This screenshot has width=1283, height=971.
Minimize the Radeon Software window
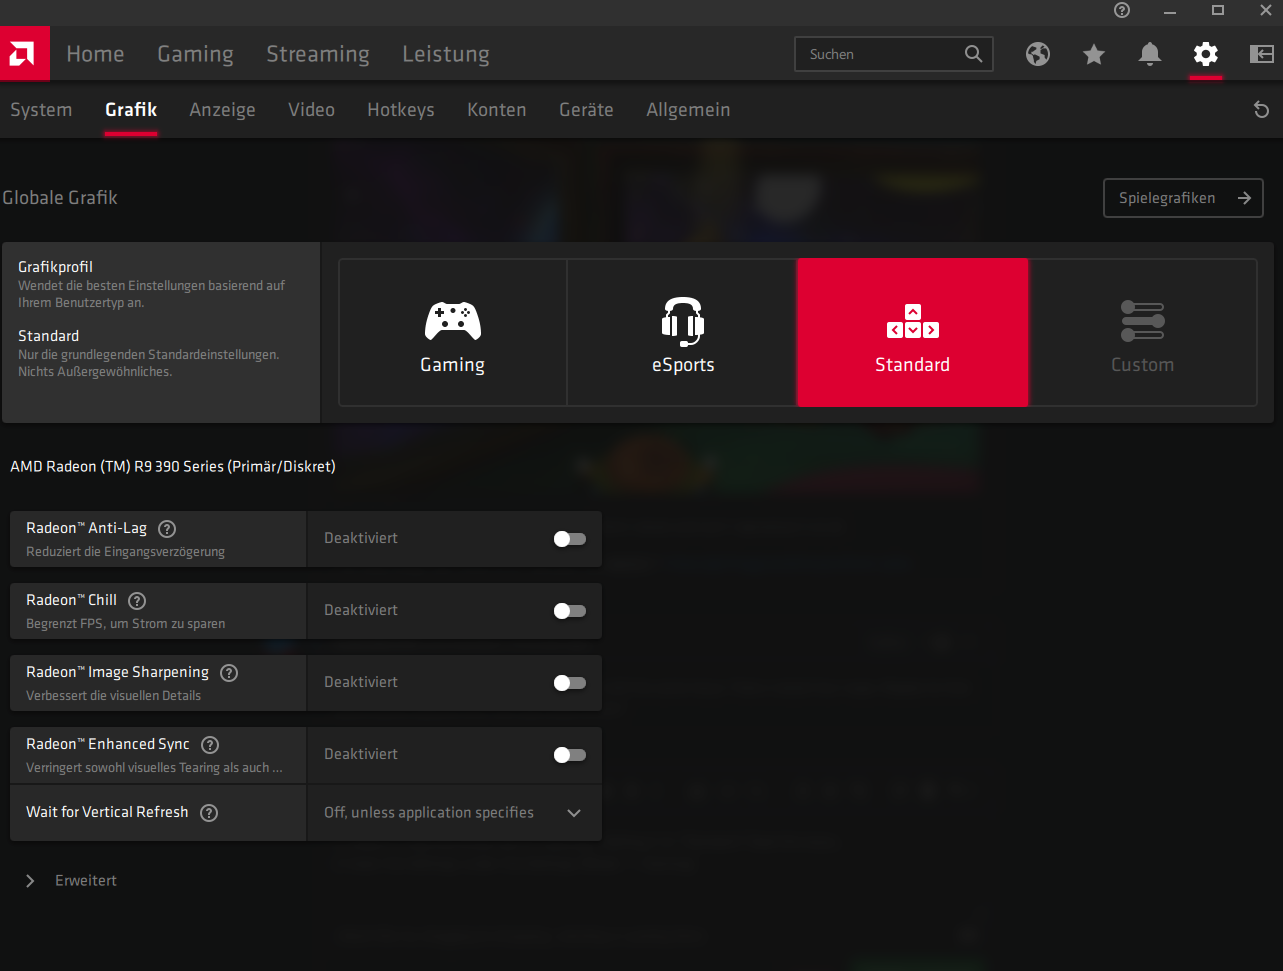1170,10
